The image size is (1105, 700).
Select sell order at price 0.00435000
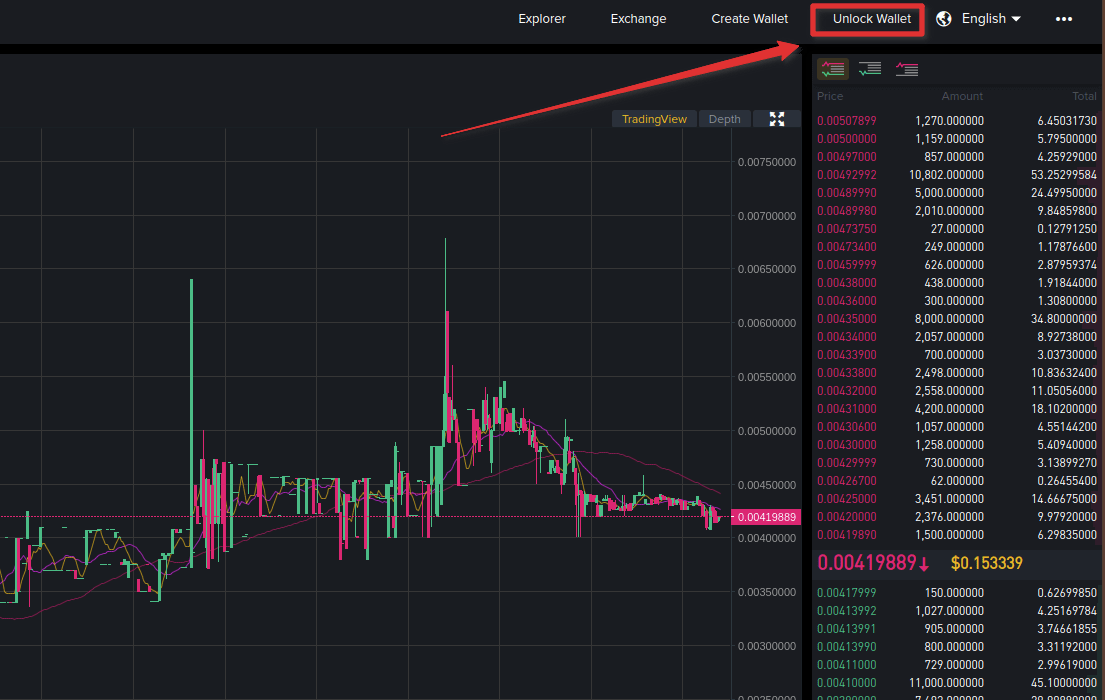(956, 319)
